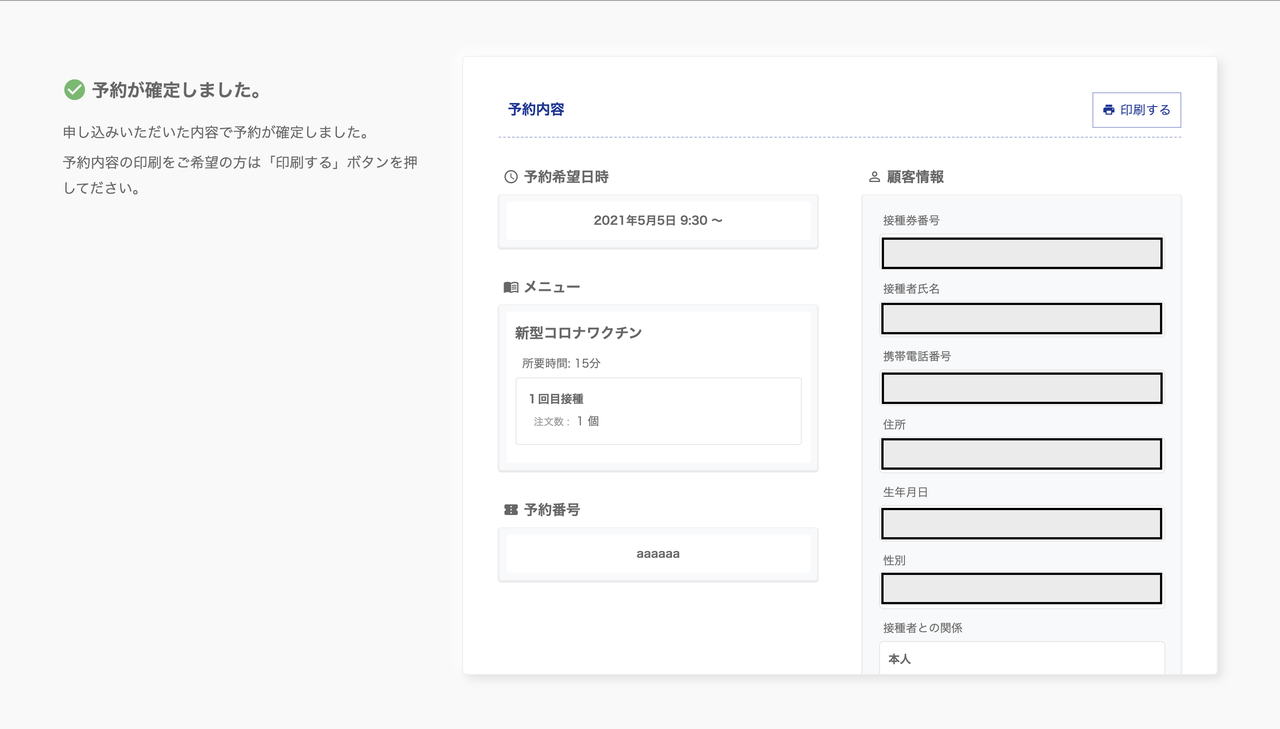The height and width of the screenshot is (729, 1280).
Task: Click the 本人 relationship field
Action: [x=1021, y=659]
